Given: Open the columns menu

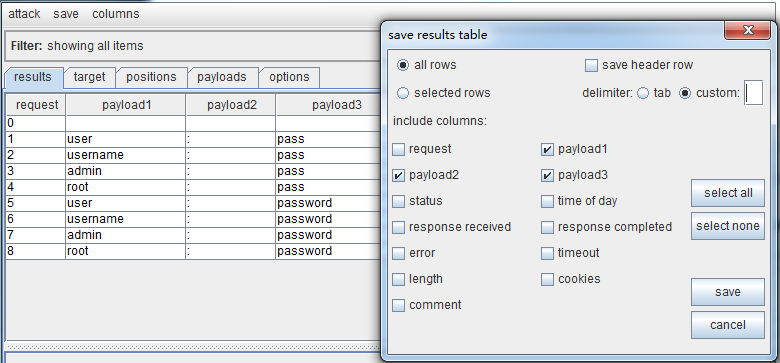Looking at the screenshot, I should (x=115, y=14).
